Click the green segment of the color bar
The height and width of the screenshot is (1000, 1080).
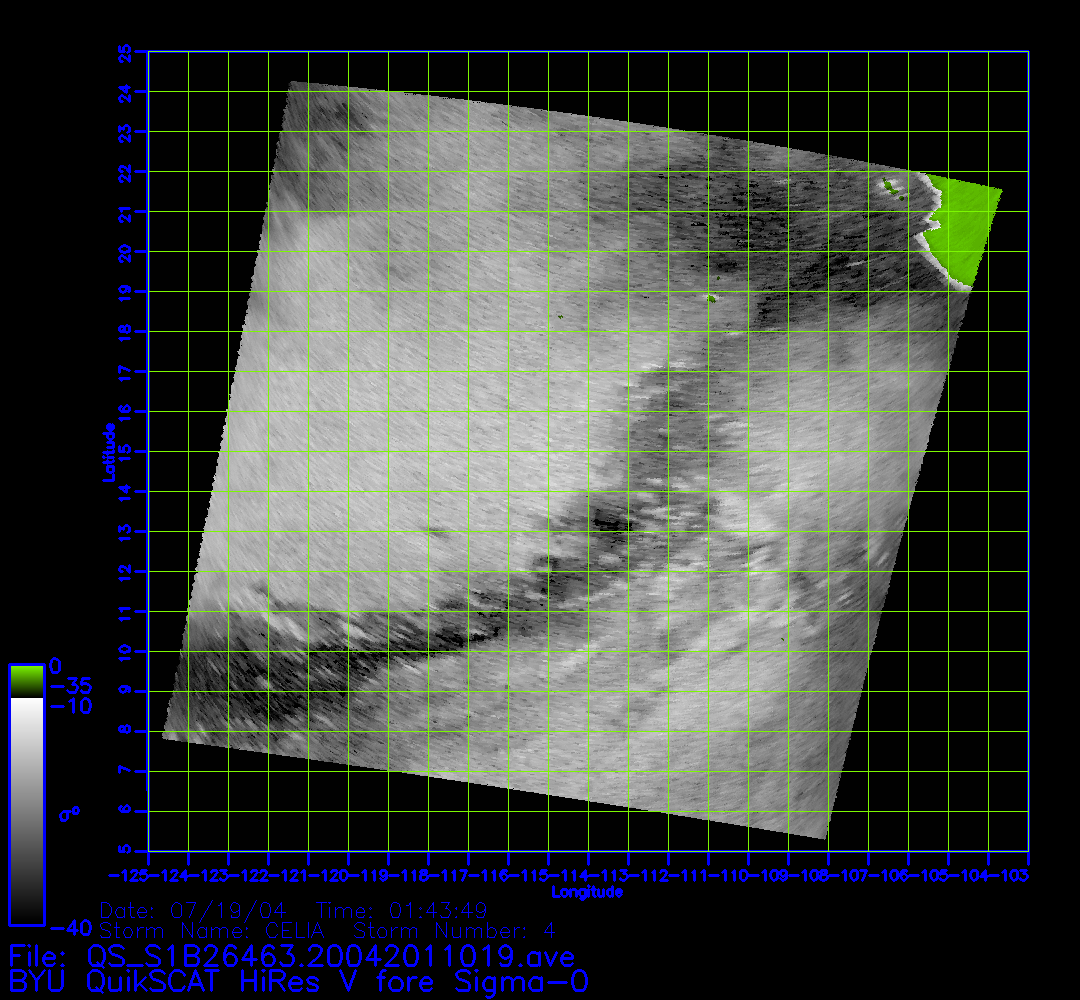[26, 682]
